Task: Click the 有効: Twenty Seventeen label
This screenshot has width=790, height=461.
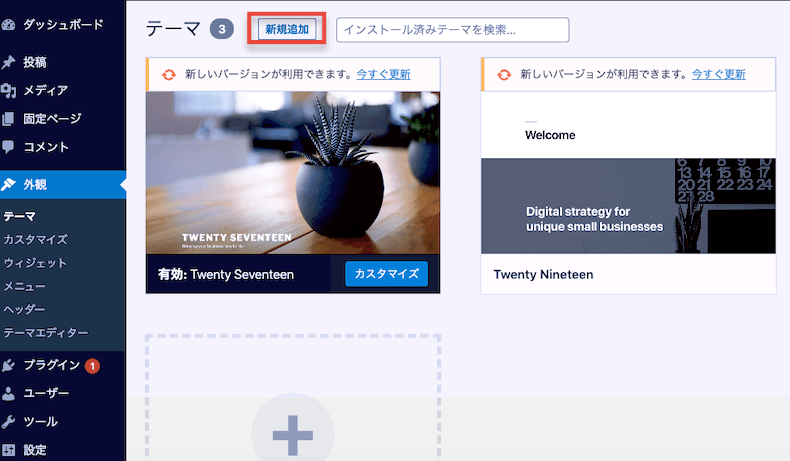Action: point(226,275)
